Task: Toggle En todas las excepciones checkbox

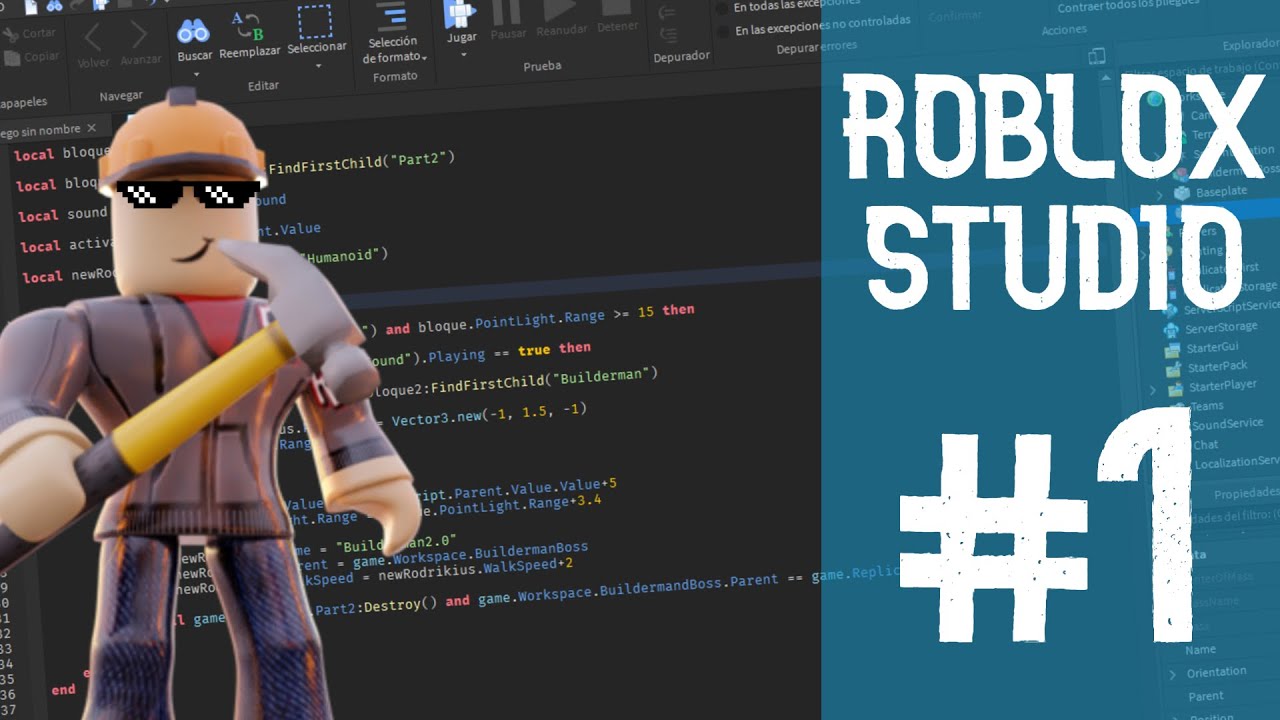Action: click(x=721, y=8)
